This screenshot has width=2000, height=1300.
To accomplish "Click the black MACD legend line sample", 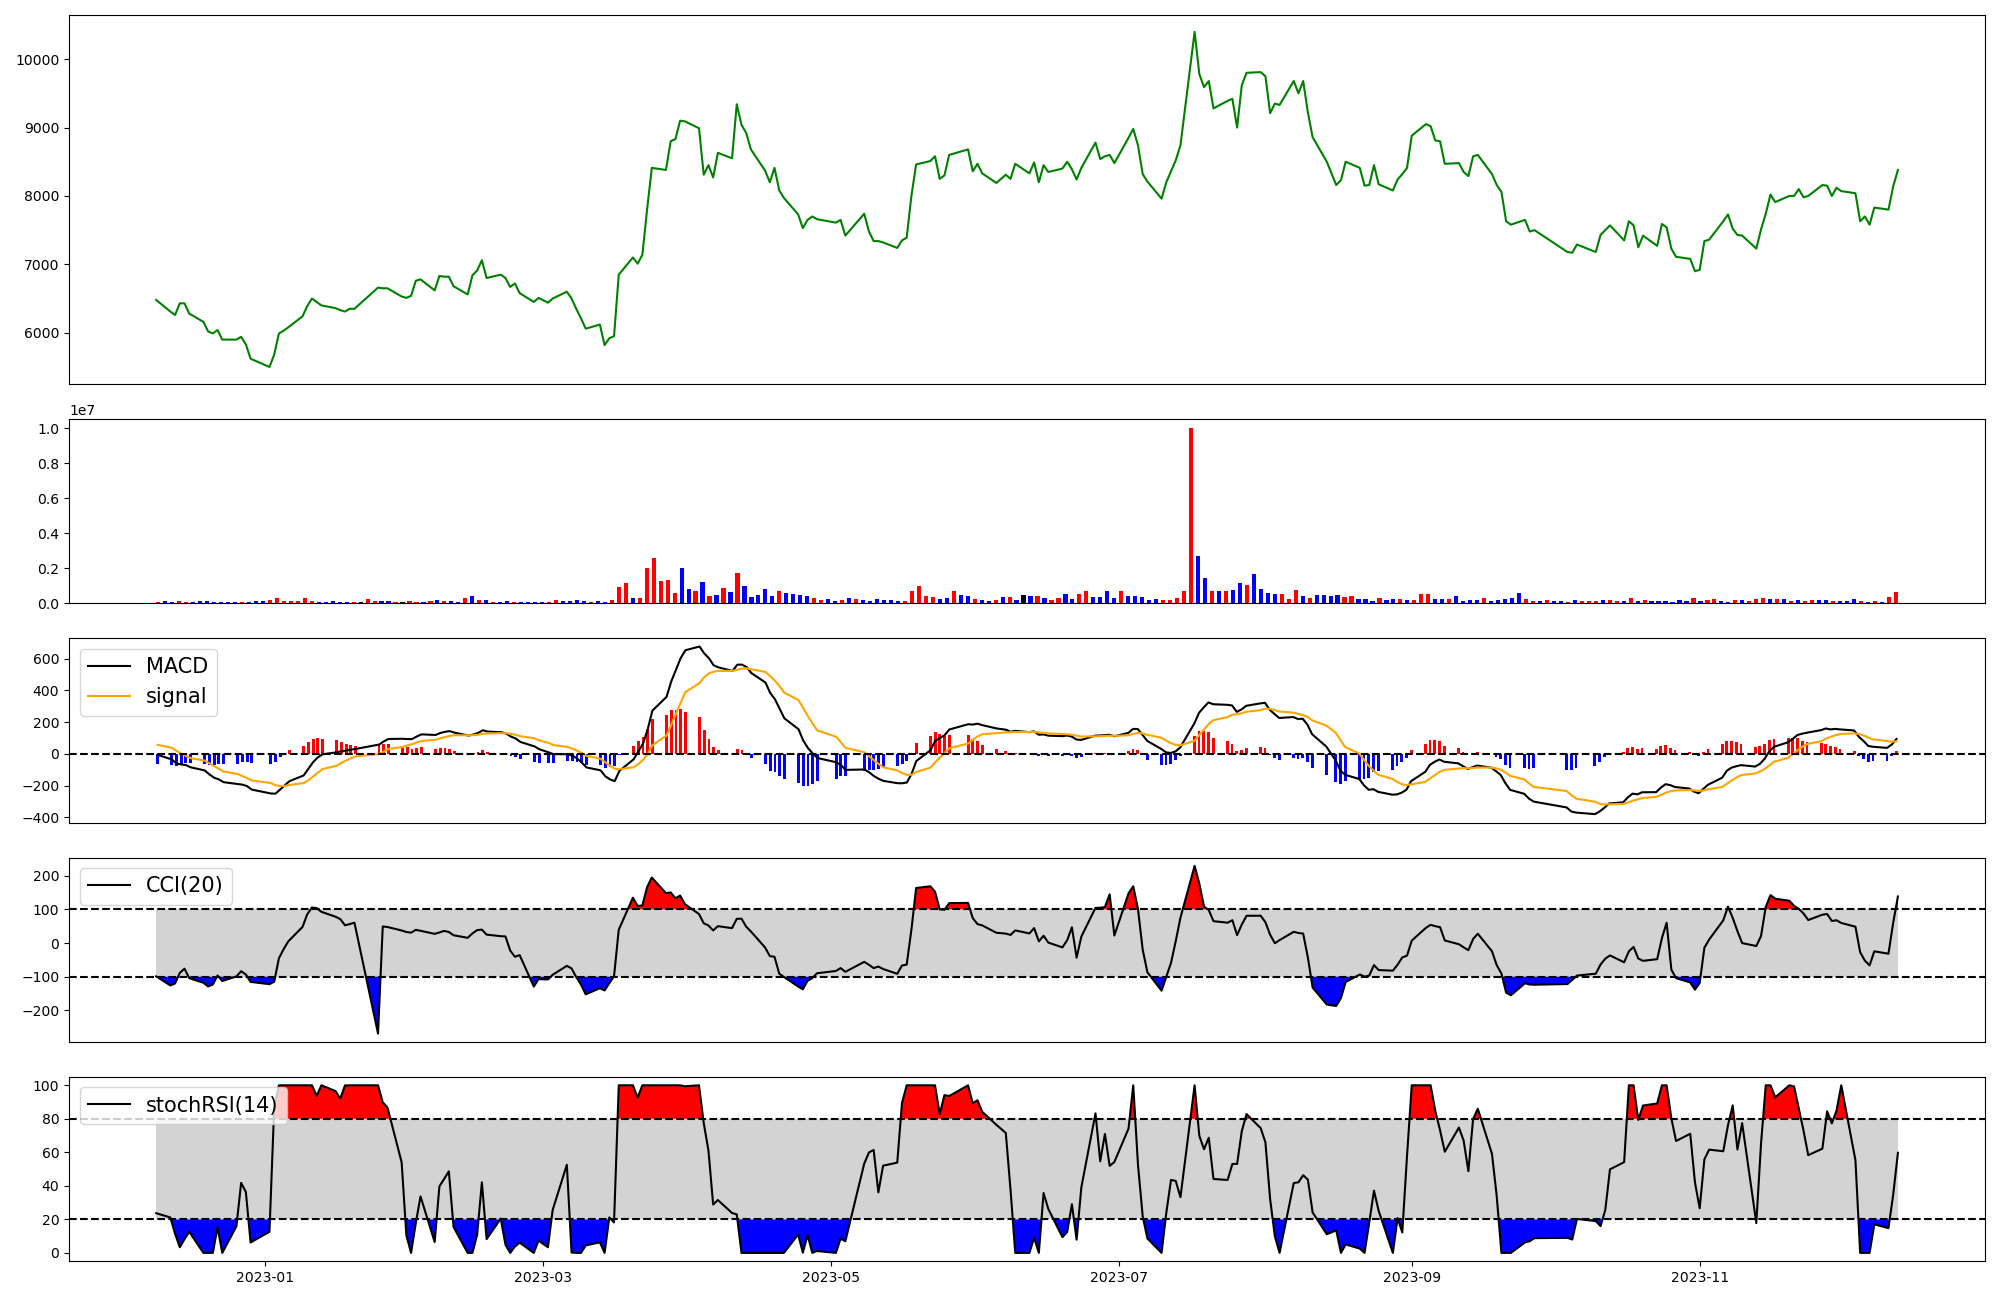I will (x=109, y=666).
